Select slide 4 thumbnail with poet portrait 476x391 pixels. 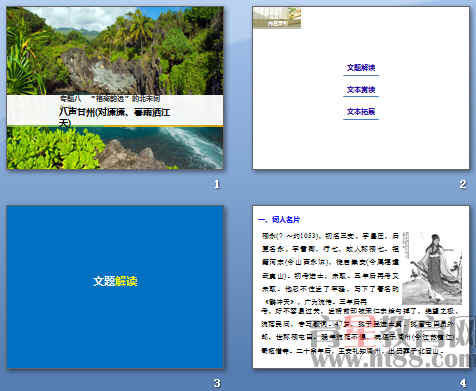pos(361,287)
